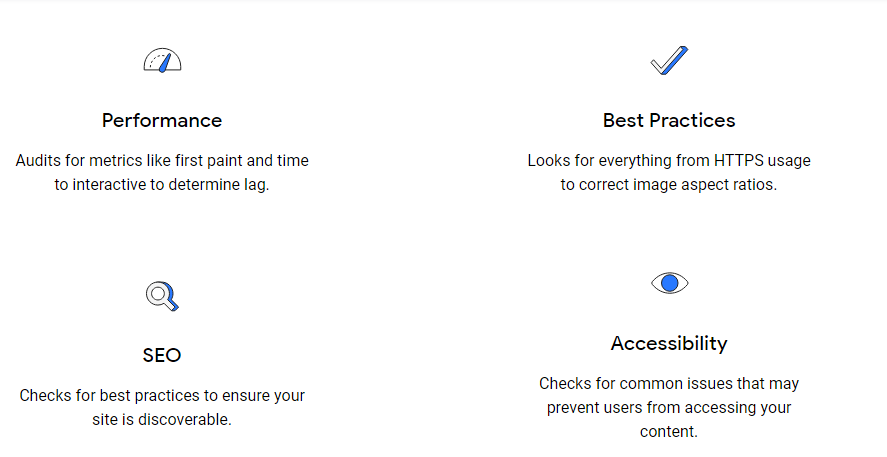Click the line 'Checks for common issues that may'
The image size is (887, 457).
tap(669, 383)
